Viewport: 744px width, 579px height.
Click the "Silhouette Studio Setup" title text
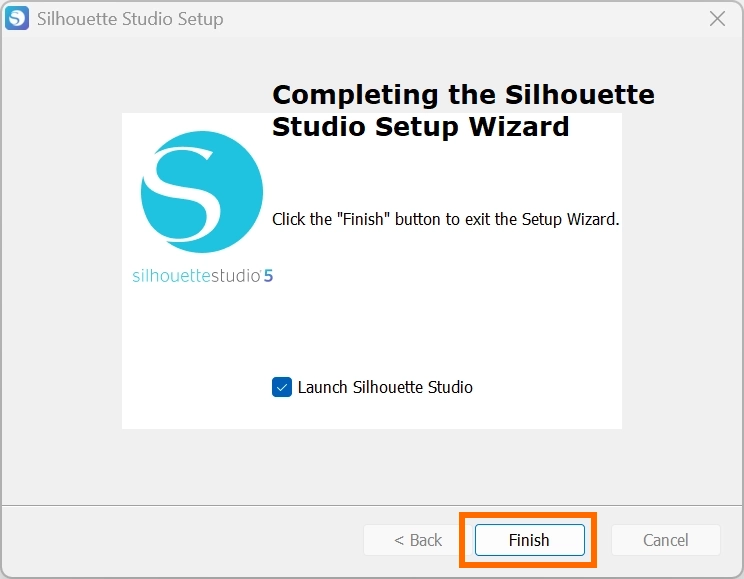130,19
